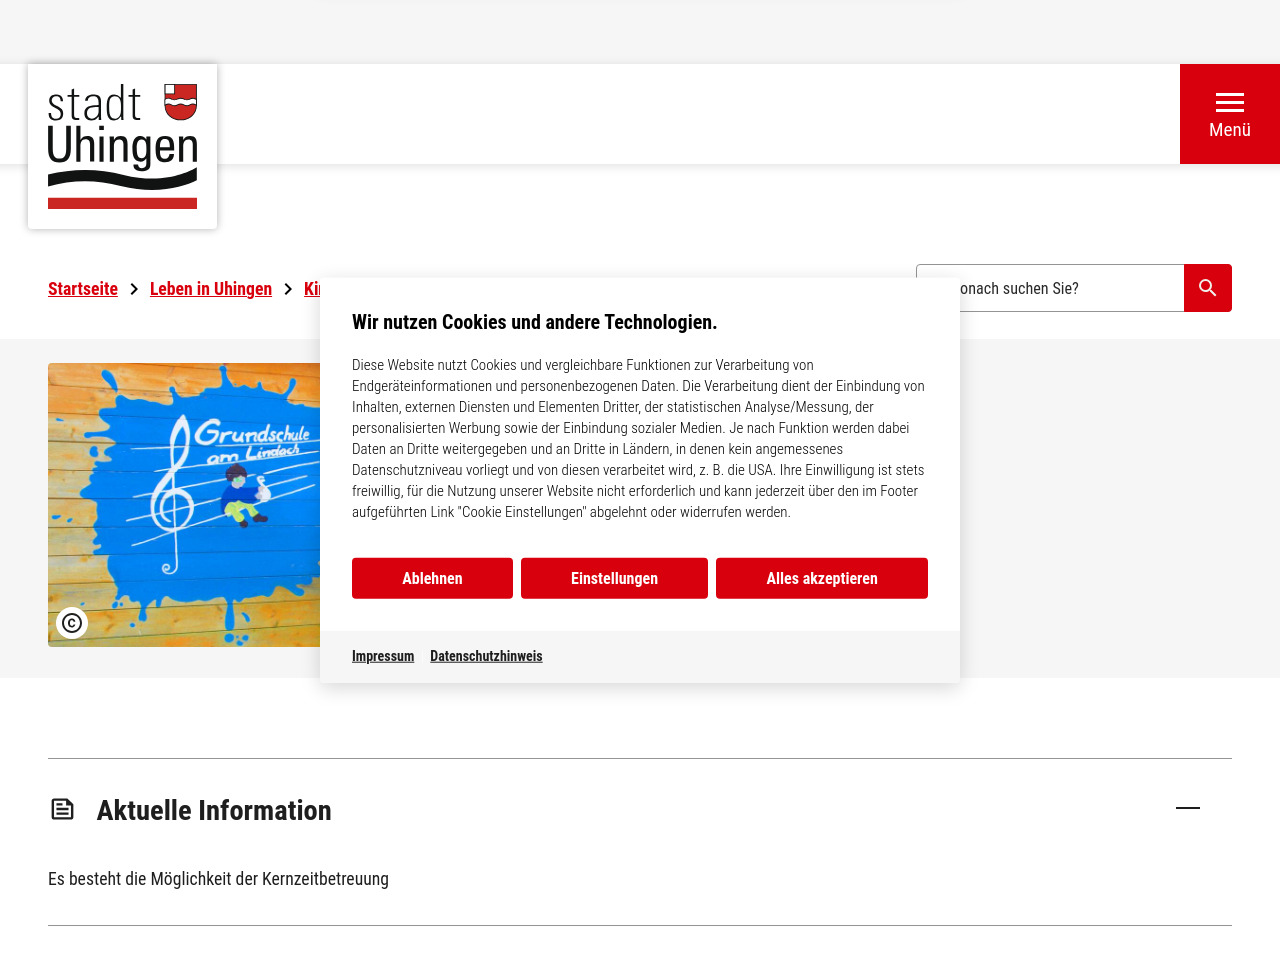This screenshot has height=960, width=1280.
Task: Decline cookies with the Ablehnen button
Action: [432, 578]
